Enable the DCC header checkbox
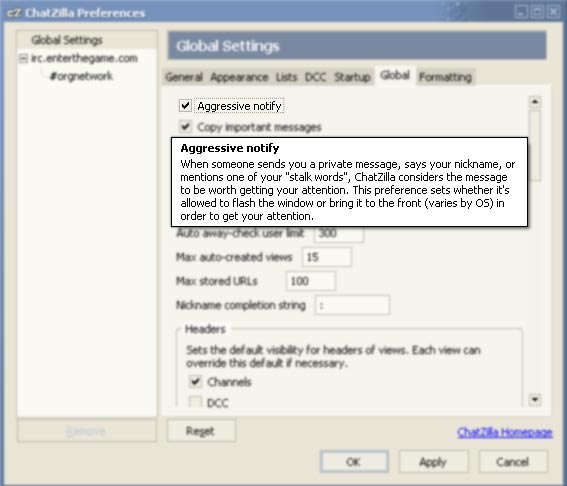567x486 pixels. point(195,402)
